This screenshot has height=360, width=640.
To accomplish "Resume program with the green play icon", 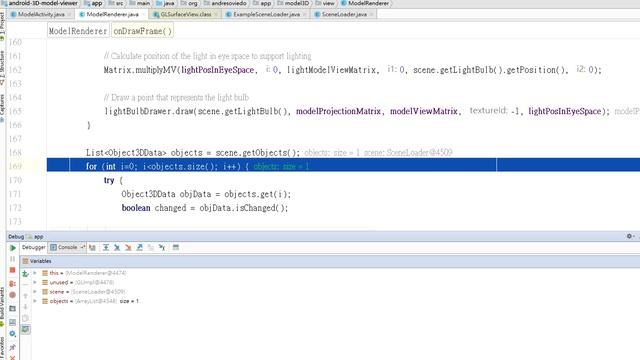I will (13, 248).
